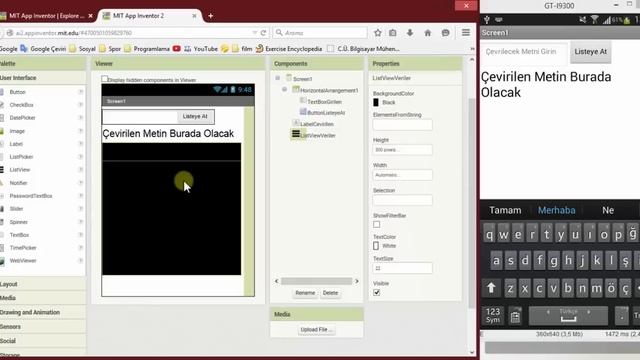This screenshot has width=640, height=360.
Task: Pick DatePicker from the palette
Action: tap(22, 118)
